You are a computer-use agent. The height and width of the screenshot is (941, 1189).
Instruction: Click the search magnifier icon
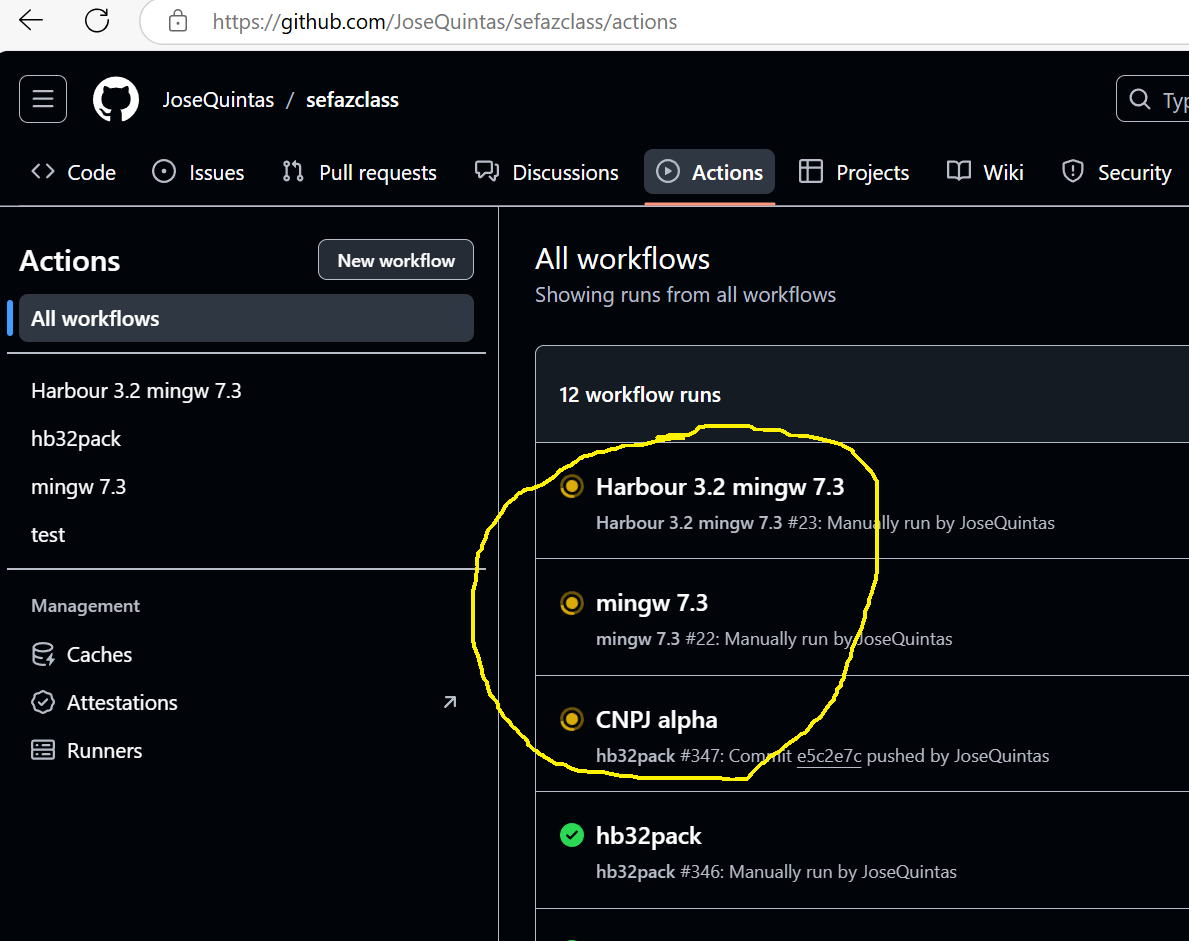coord(1139,99)
